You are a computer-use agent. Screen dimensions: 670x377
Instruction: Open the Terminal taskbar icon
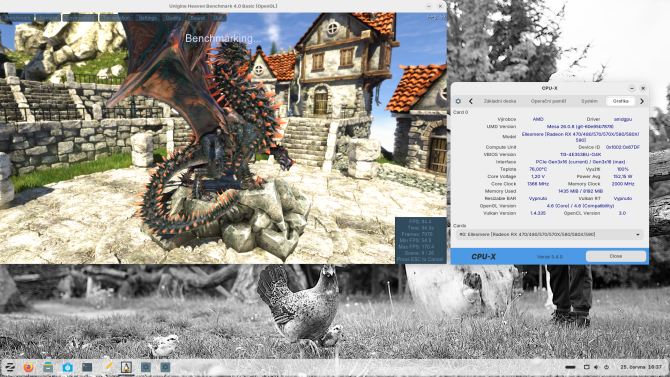click(x=87, y=367)
